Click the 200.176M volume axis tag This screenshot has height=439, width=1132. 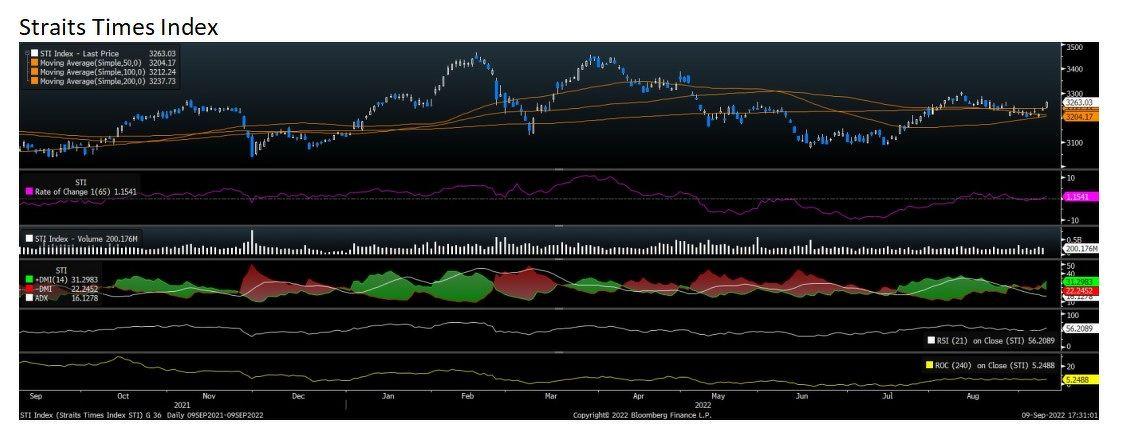[1081, 248]
